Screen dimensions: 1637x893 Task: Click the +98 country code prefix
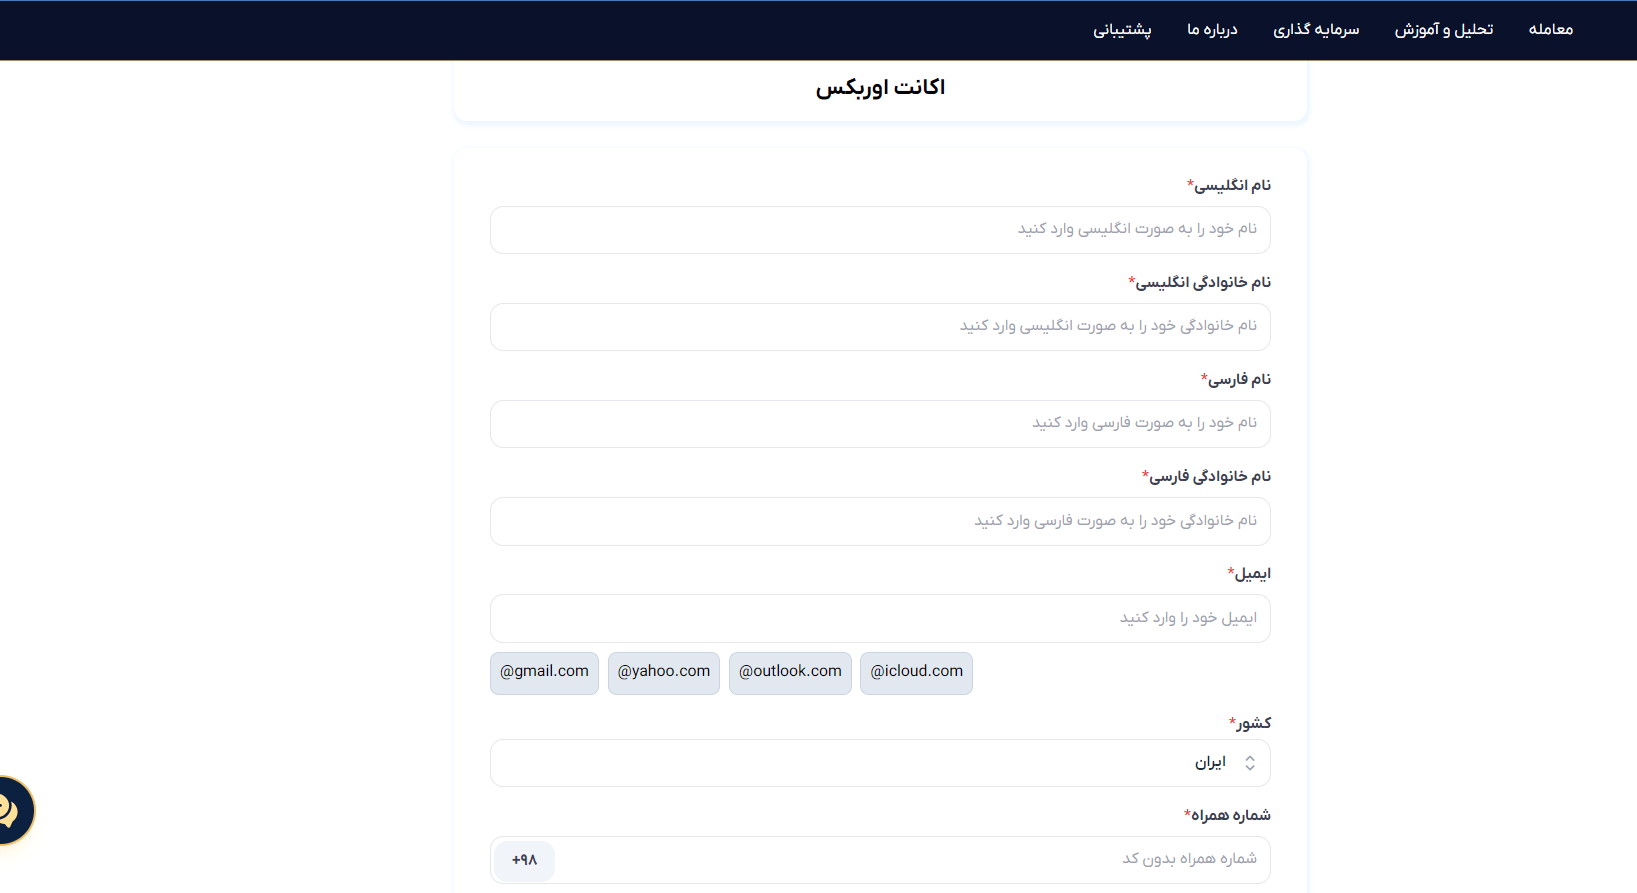(x=524, y=860)
